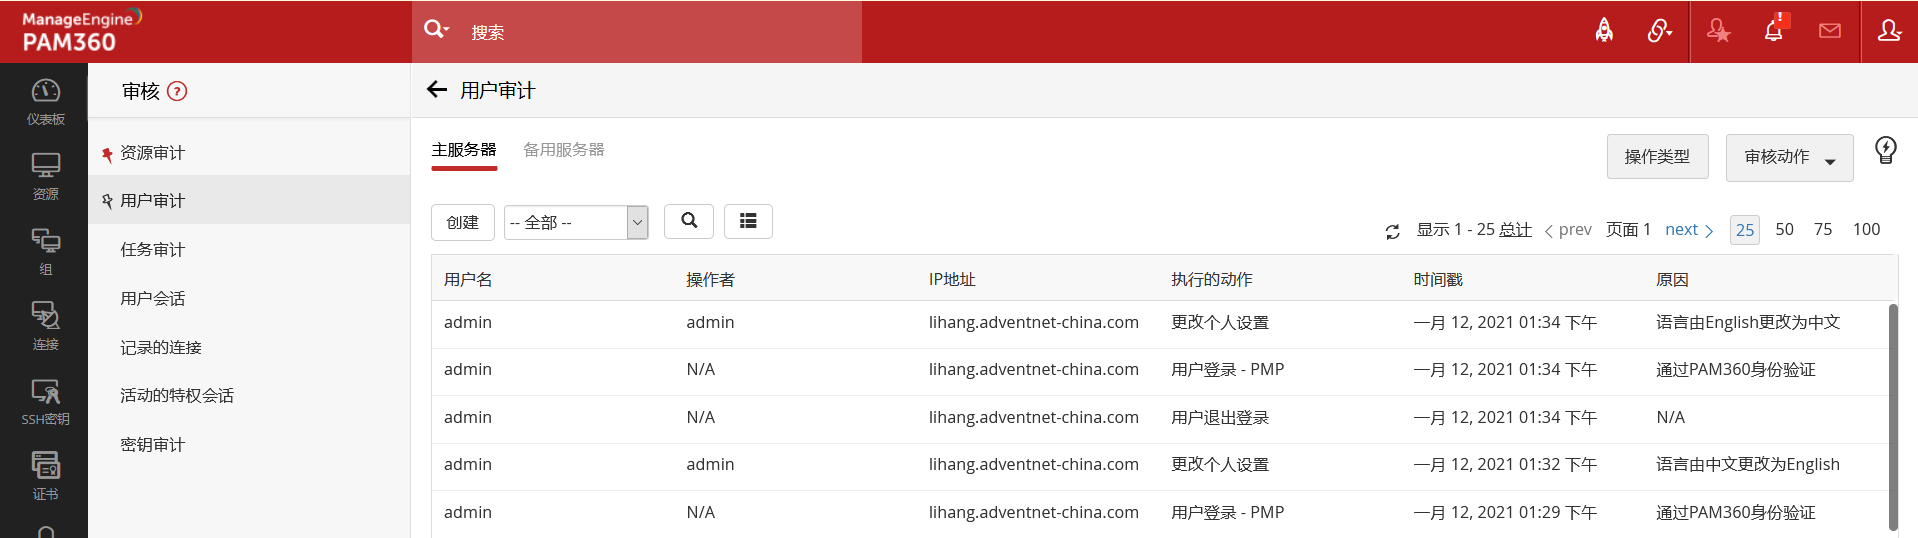
Task: Click the IP地址 column header
Action: click(952, 280)
